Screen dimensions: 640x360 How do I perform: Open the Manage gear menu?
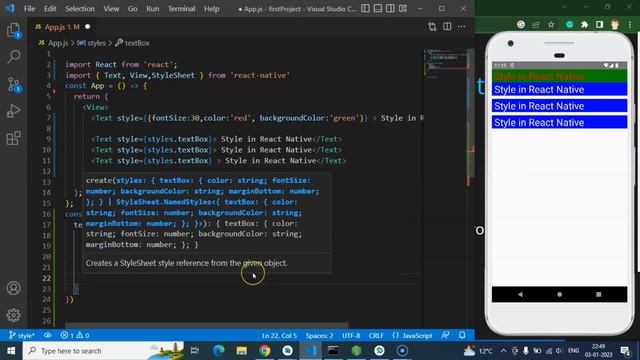[x=13, y=315]
